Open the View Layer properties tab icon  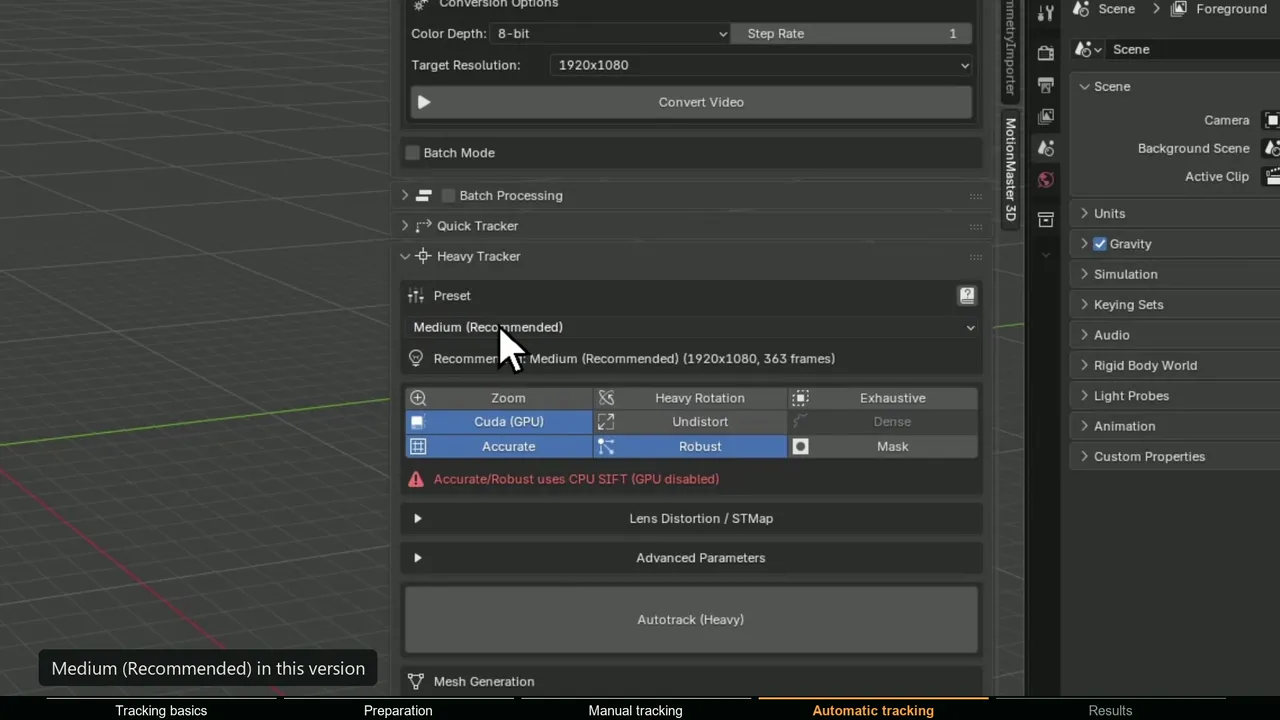[1045, 117]
